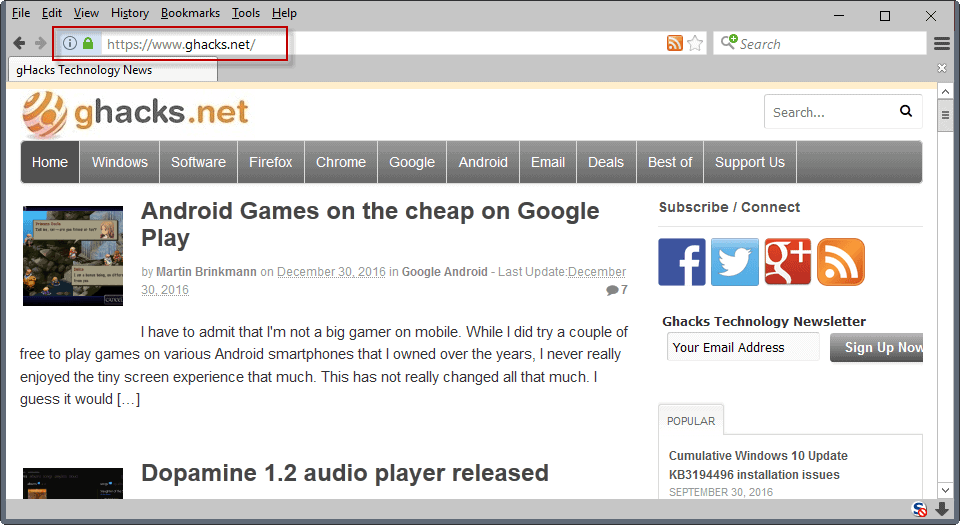Click the URL address field
Screen dimensions: 960x525
(x=383, y=44)
